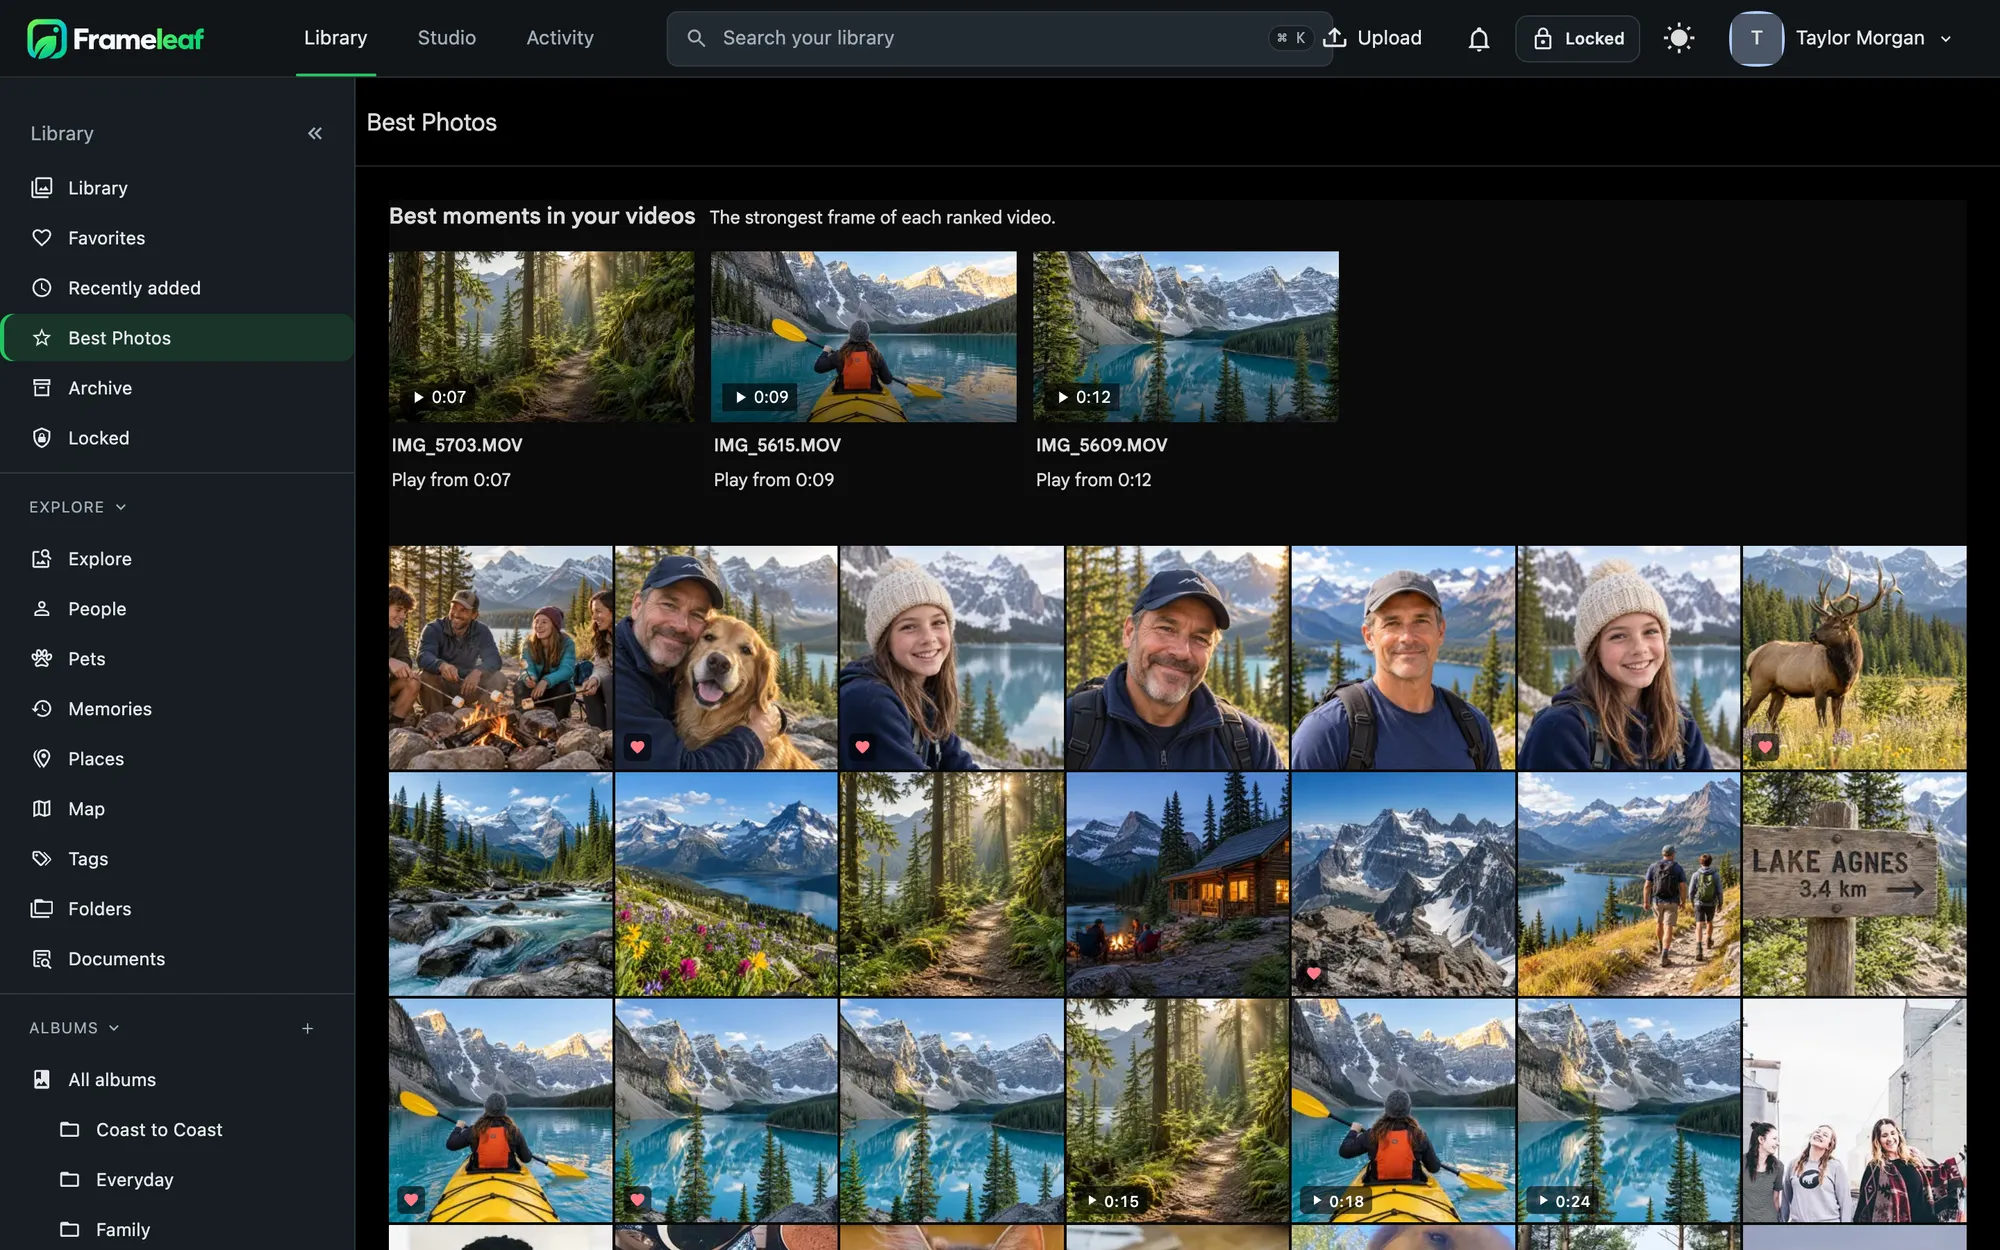Screen dimensions: 2000x1250
Task: Collapse the ALBUMS section
Action: point(74,1028)
